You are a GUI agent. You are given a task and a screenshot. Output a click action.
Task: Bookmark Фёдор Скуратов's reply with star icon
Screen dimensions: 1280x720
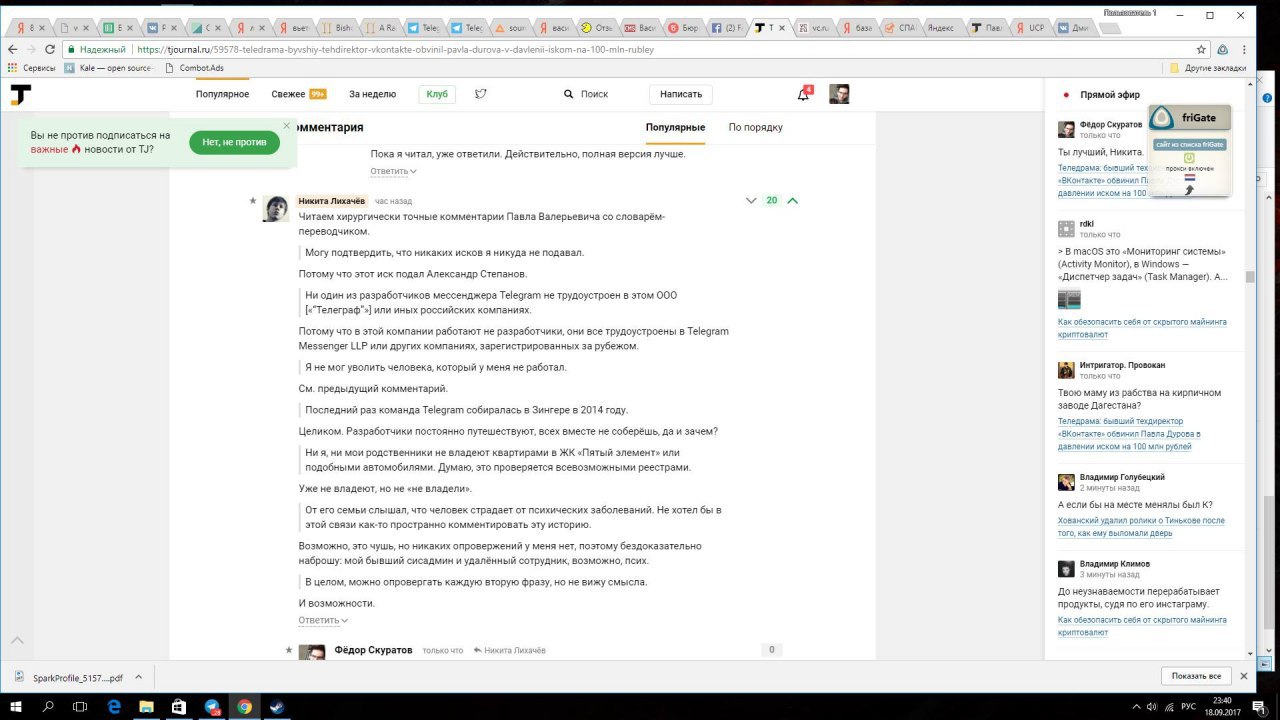pos(289,650)
